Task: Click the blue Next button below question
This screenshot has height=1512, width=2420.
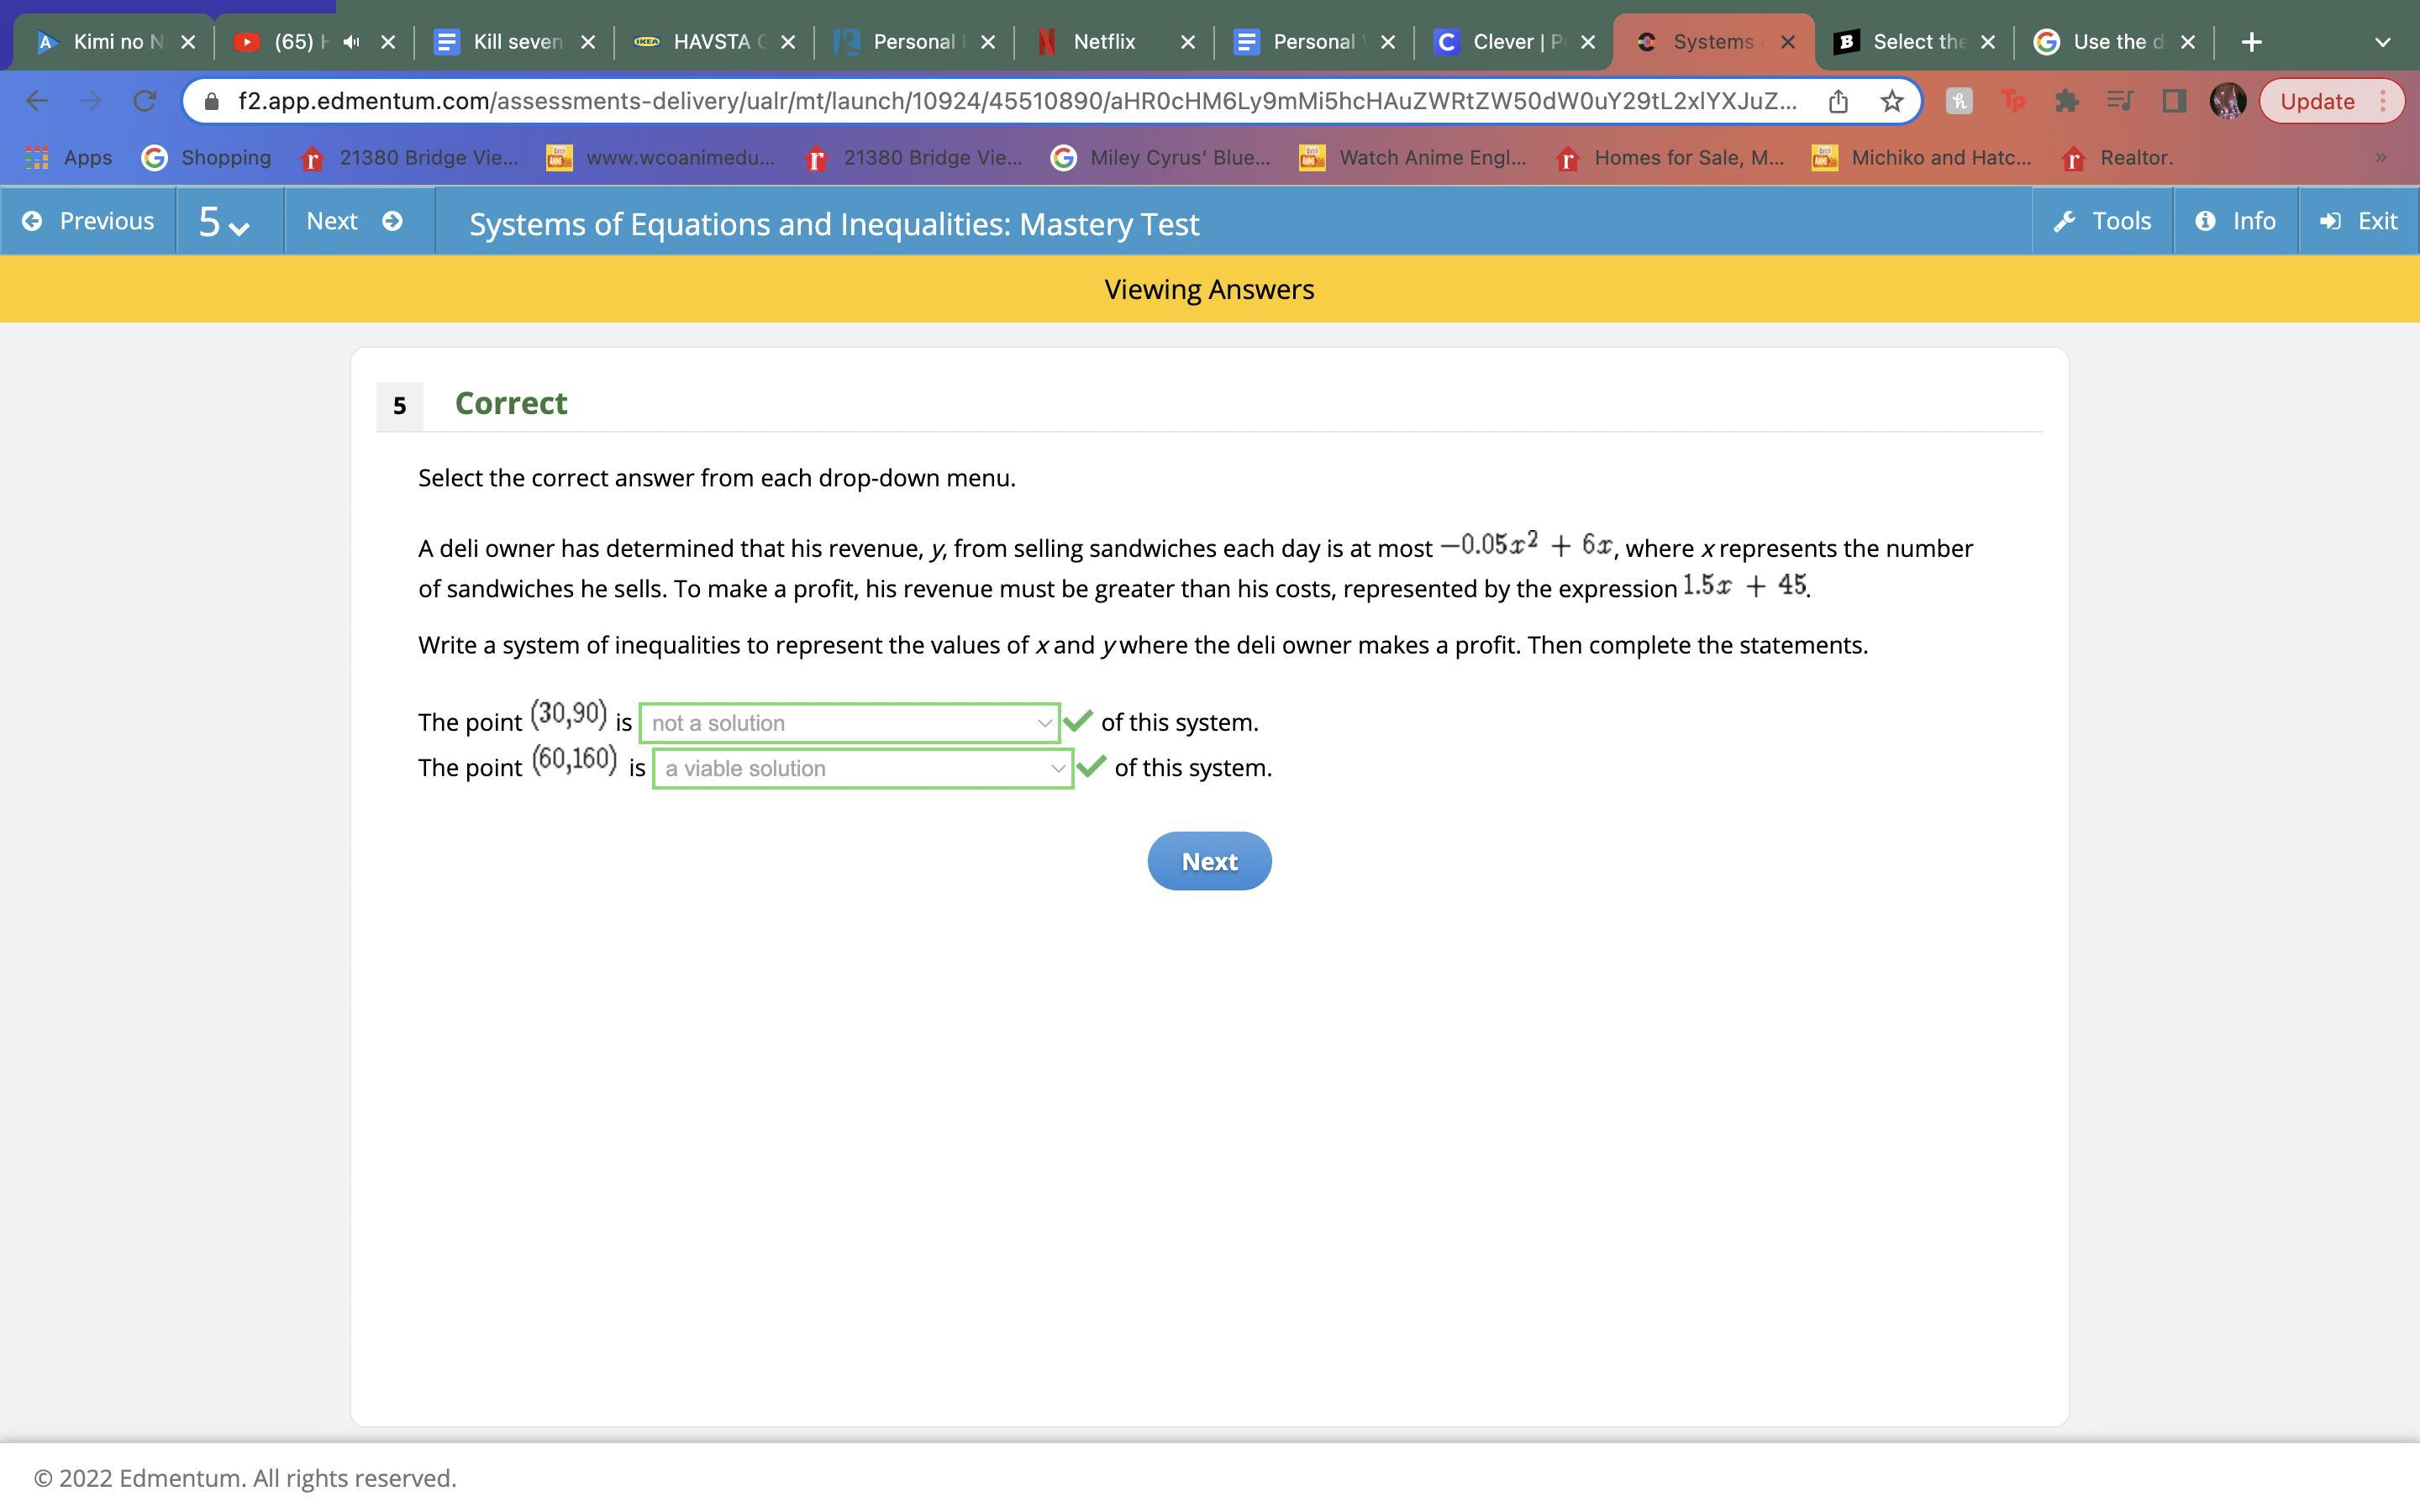Action: (x=1209, y=861)
